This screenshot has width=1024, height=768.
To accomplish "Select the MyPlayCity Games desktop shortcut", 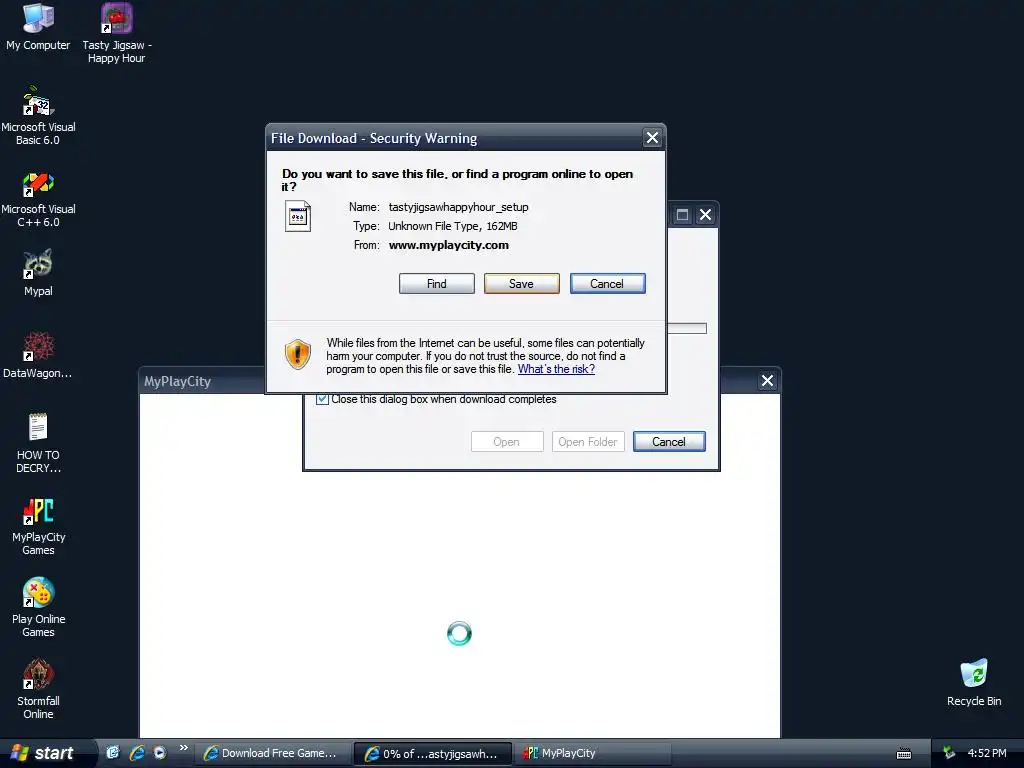I will (x=38, y=525).
